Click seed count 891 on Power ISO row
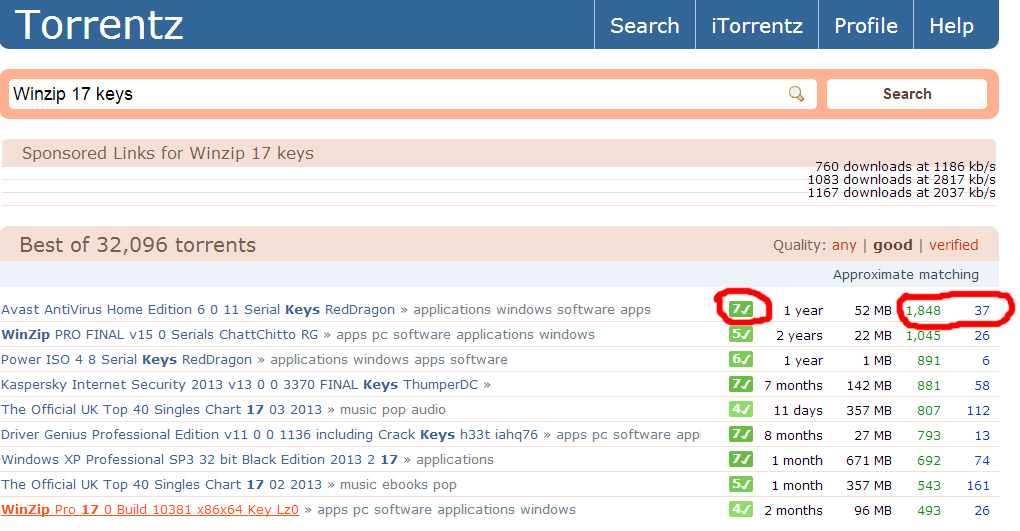The image size is (1020, 531). click(x=928, y=361)
